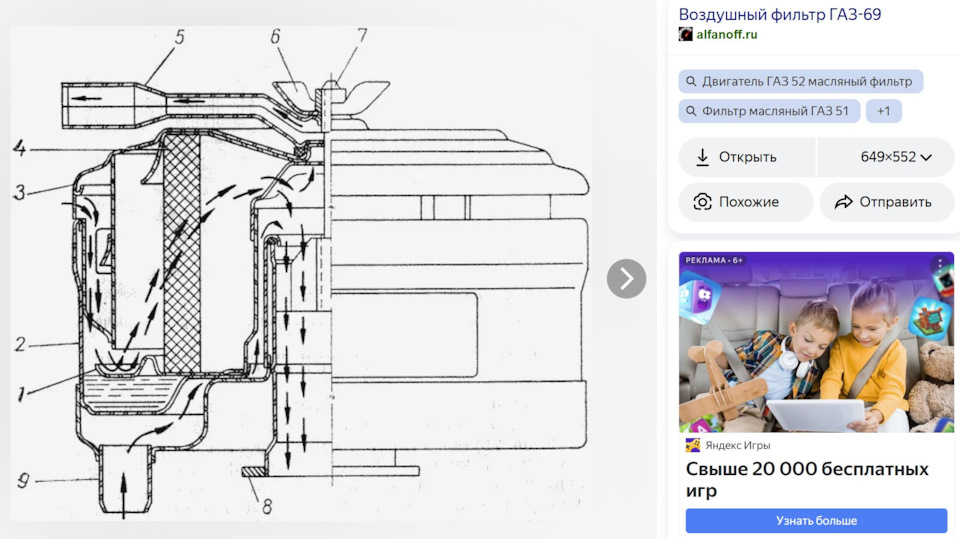Click the РЕКЛАМА 6+ ad label
This screenshot has width=960, height=539.
pos(714,260)
